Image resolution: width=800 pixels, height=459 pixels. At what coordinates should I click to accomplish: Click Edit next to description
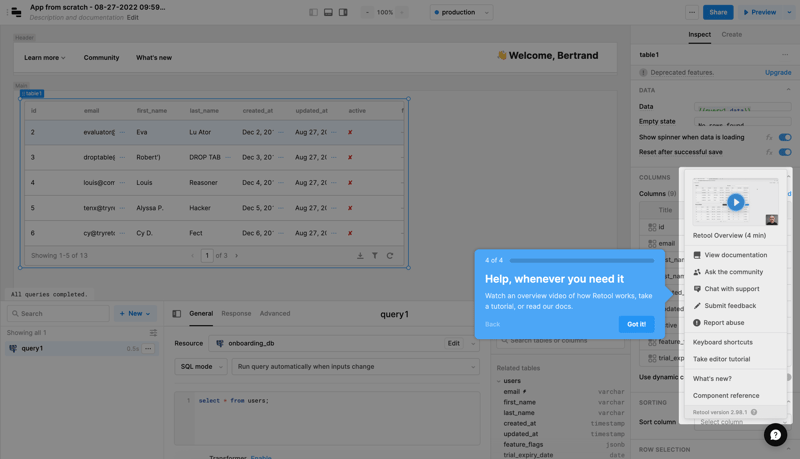133,17
